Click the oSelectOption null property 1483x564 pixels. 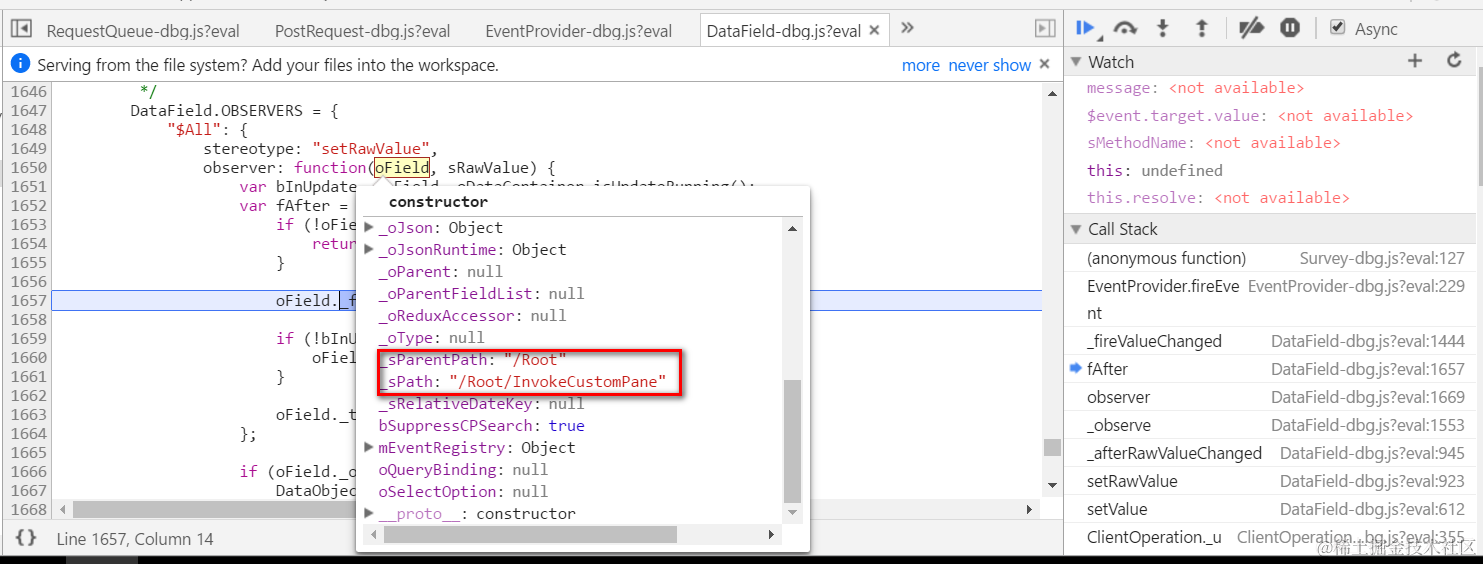pyautogui.click(x=463, y=492)
